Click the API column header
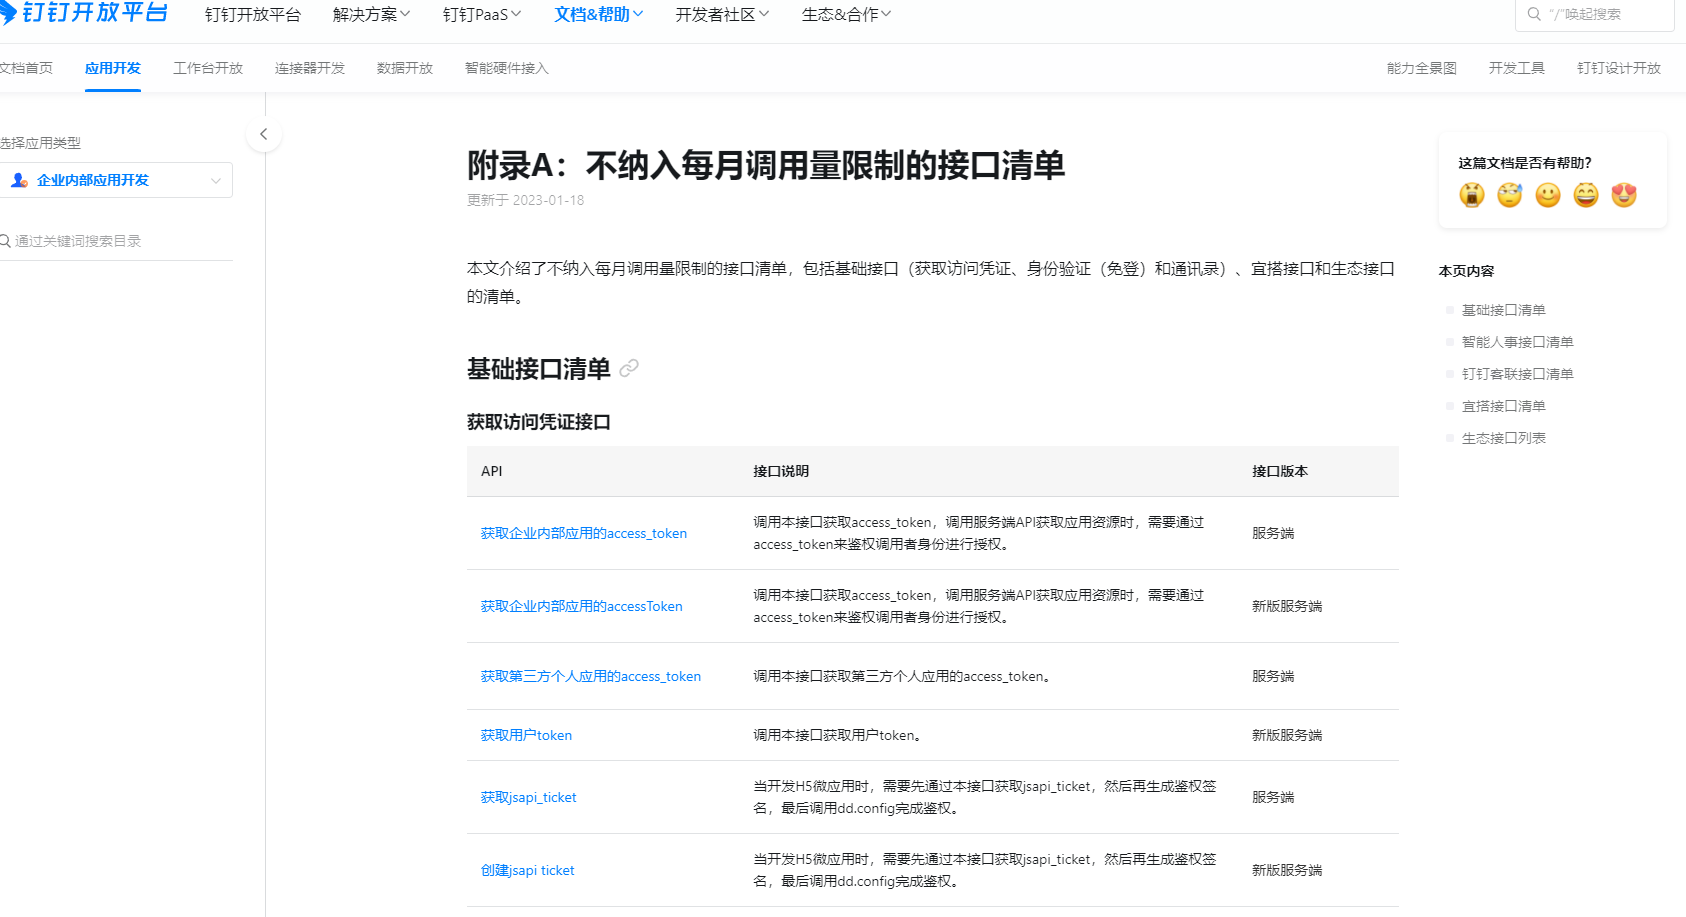 492,471
